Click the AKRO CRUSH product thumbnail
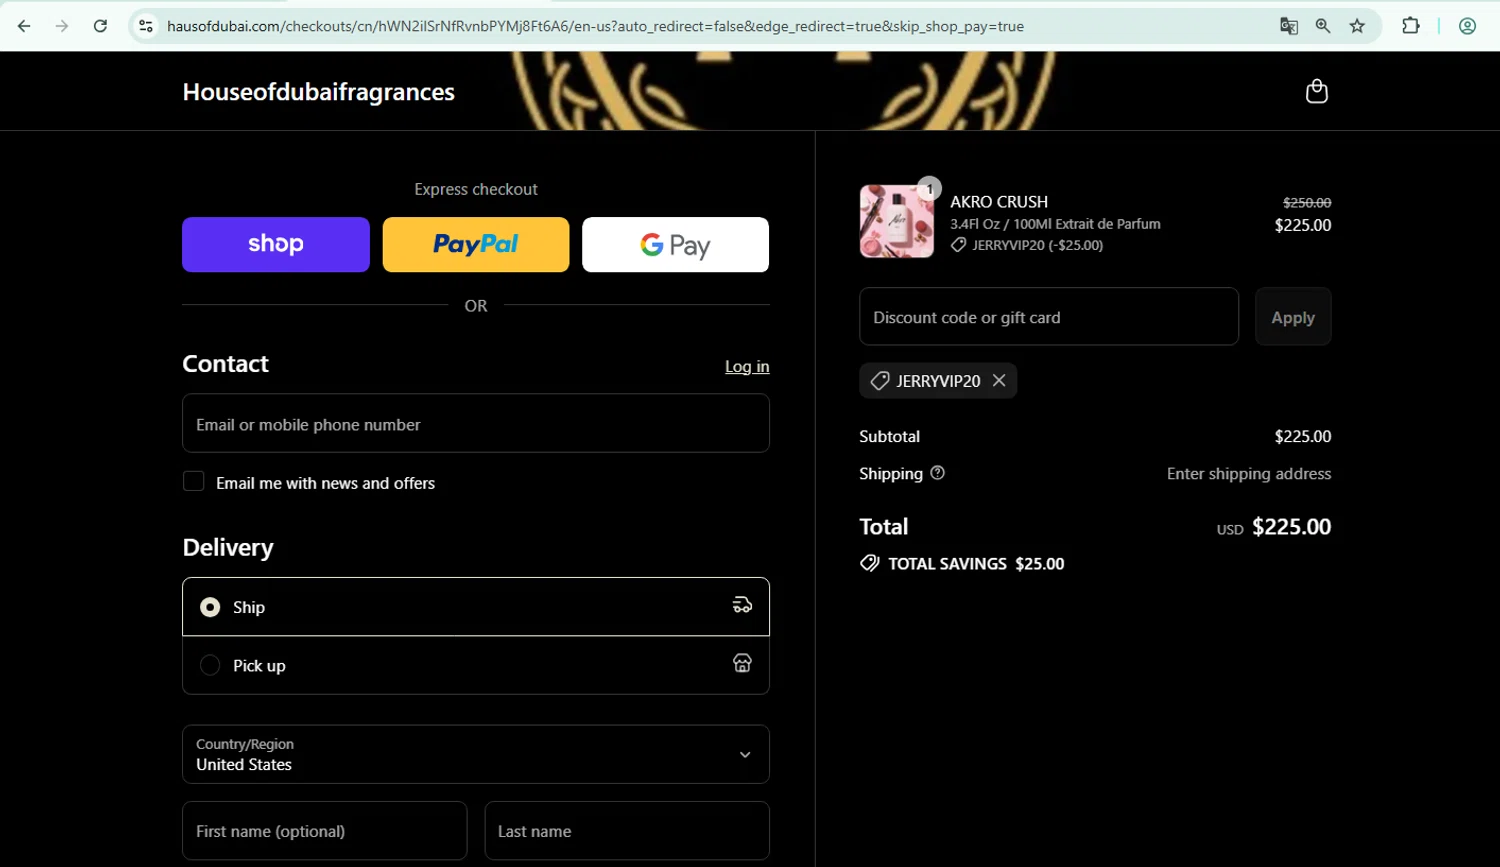 pos(897,221)
